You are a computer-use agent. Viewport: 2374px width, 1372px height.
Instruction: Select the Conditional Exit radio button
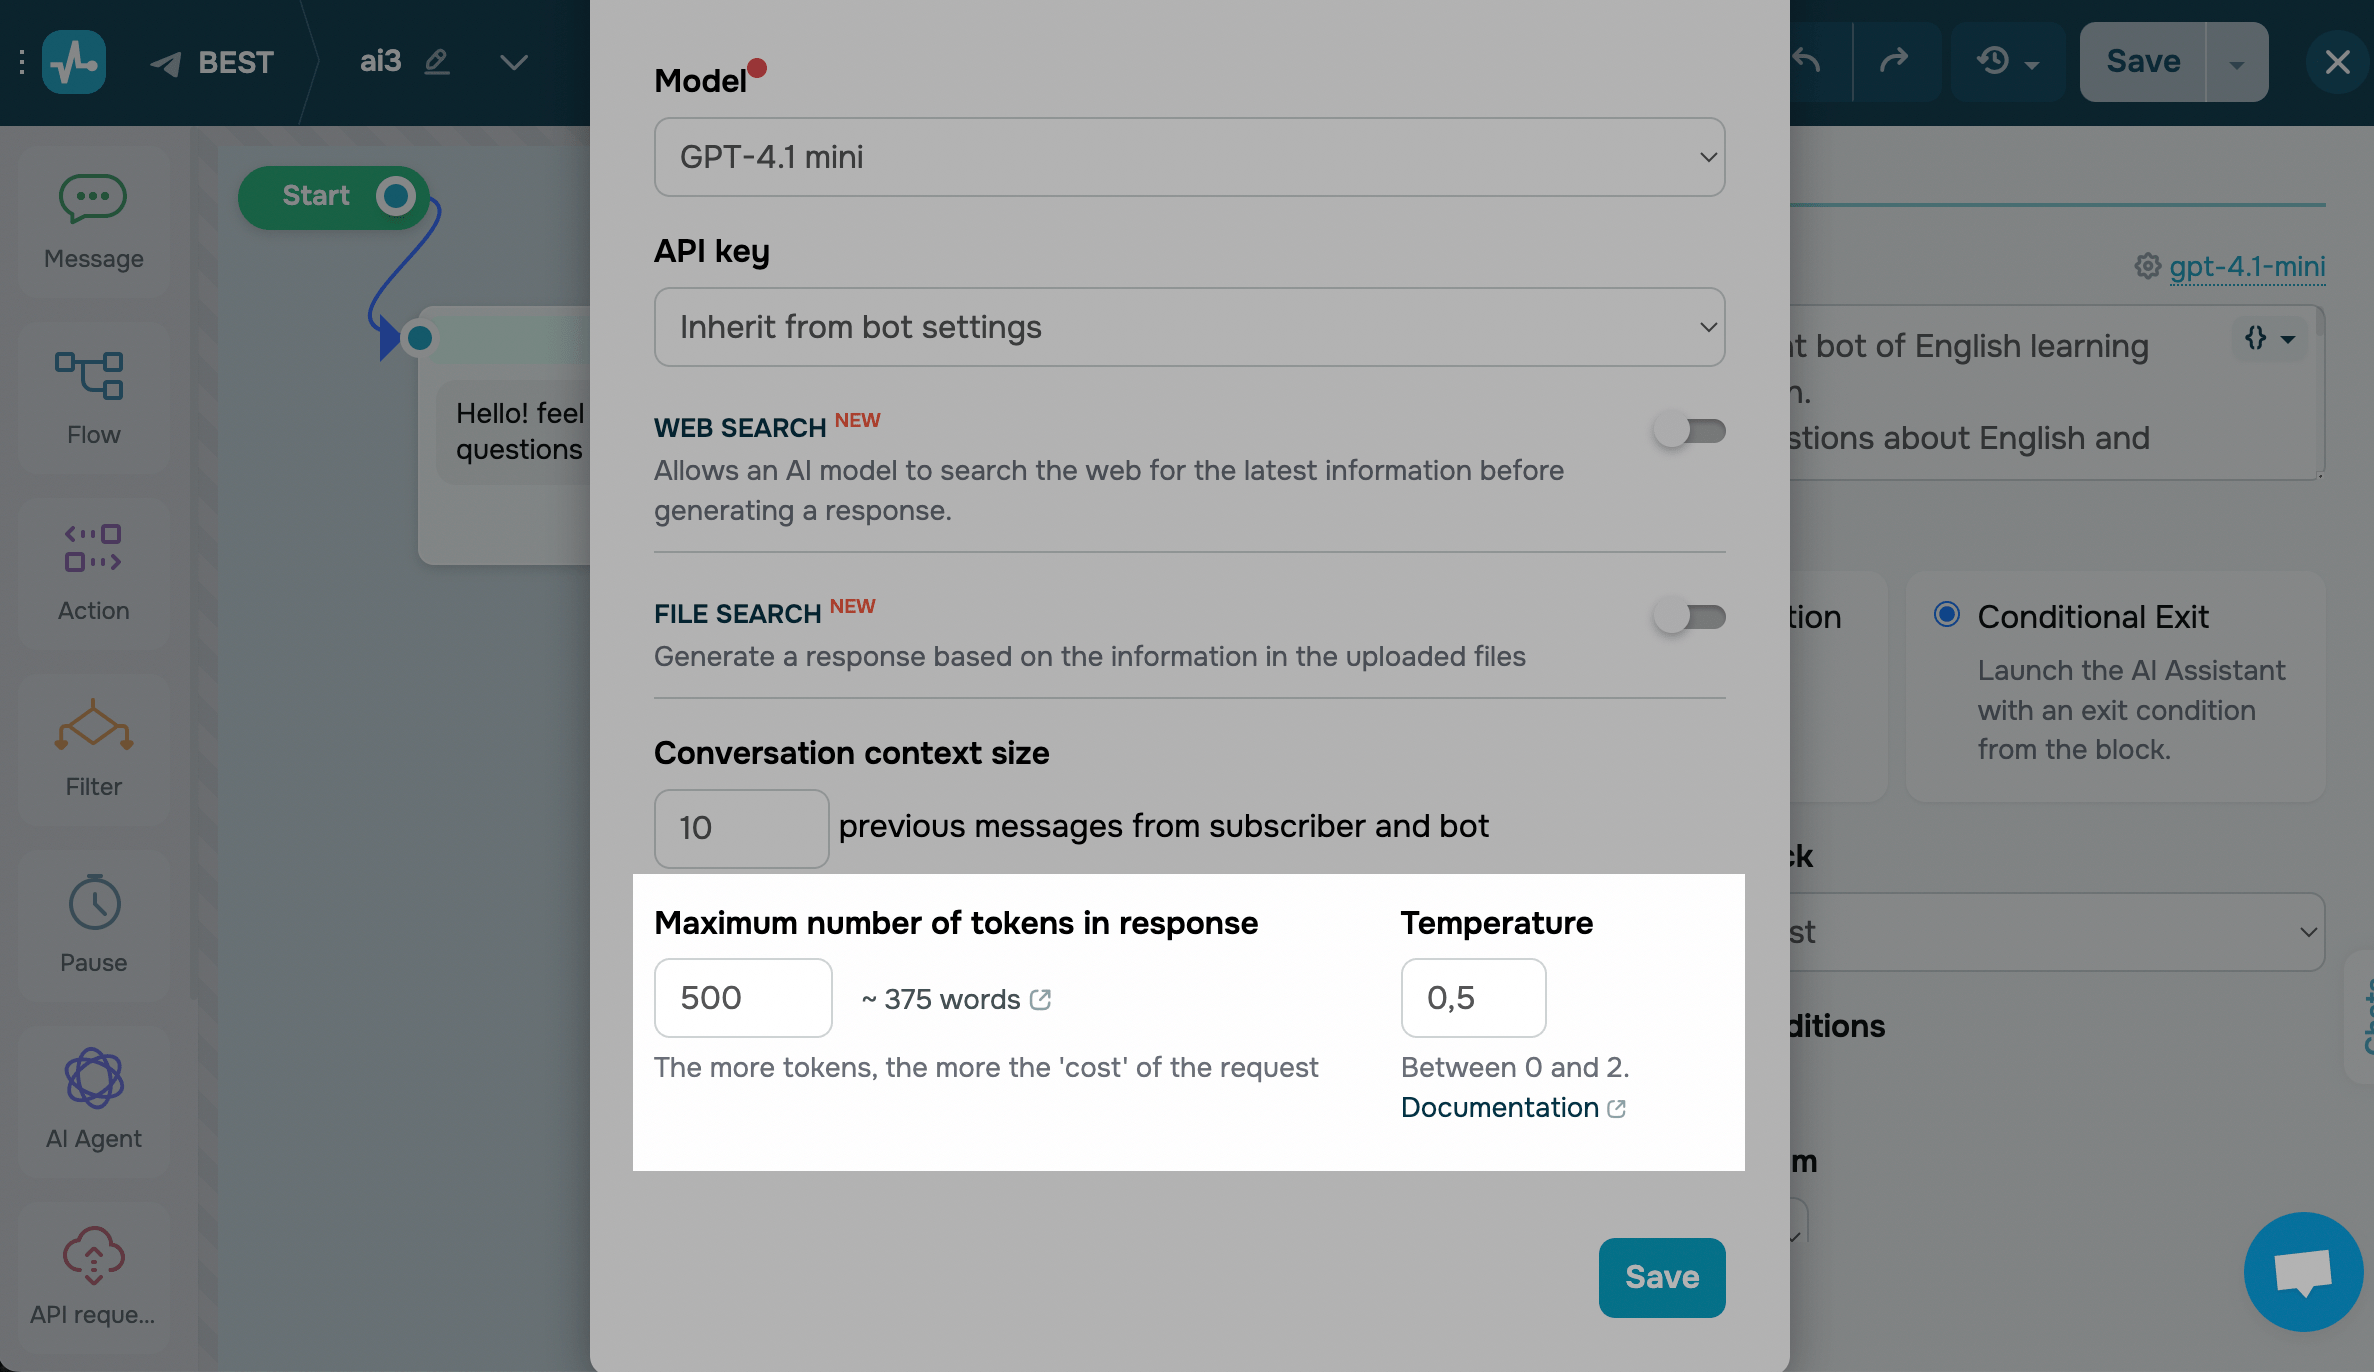click(1946, 615)
